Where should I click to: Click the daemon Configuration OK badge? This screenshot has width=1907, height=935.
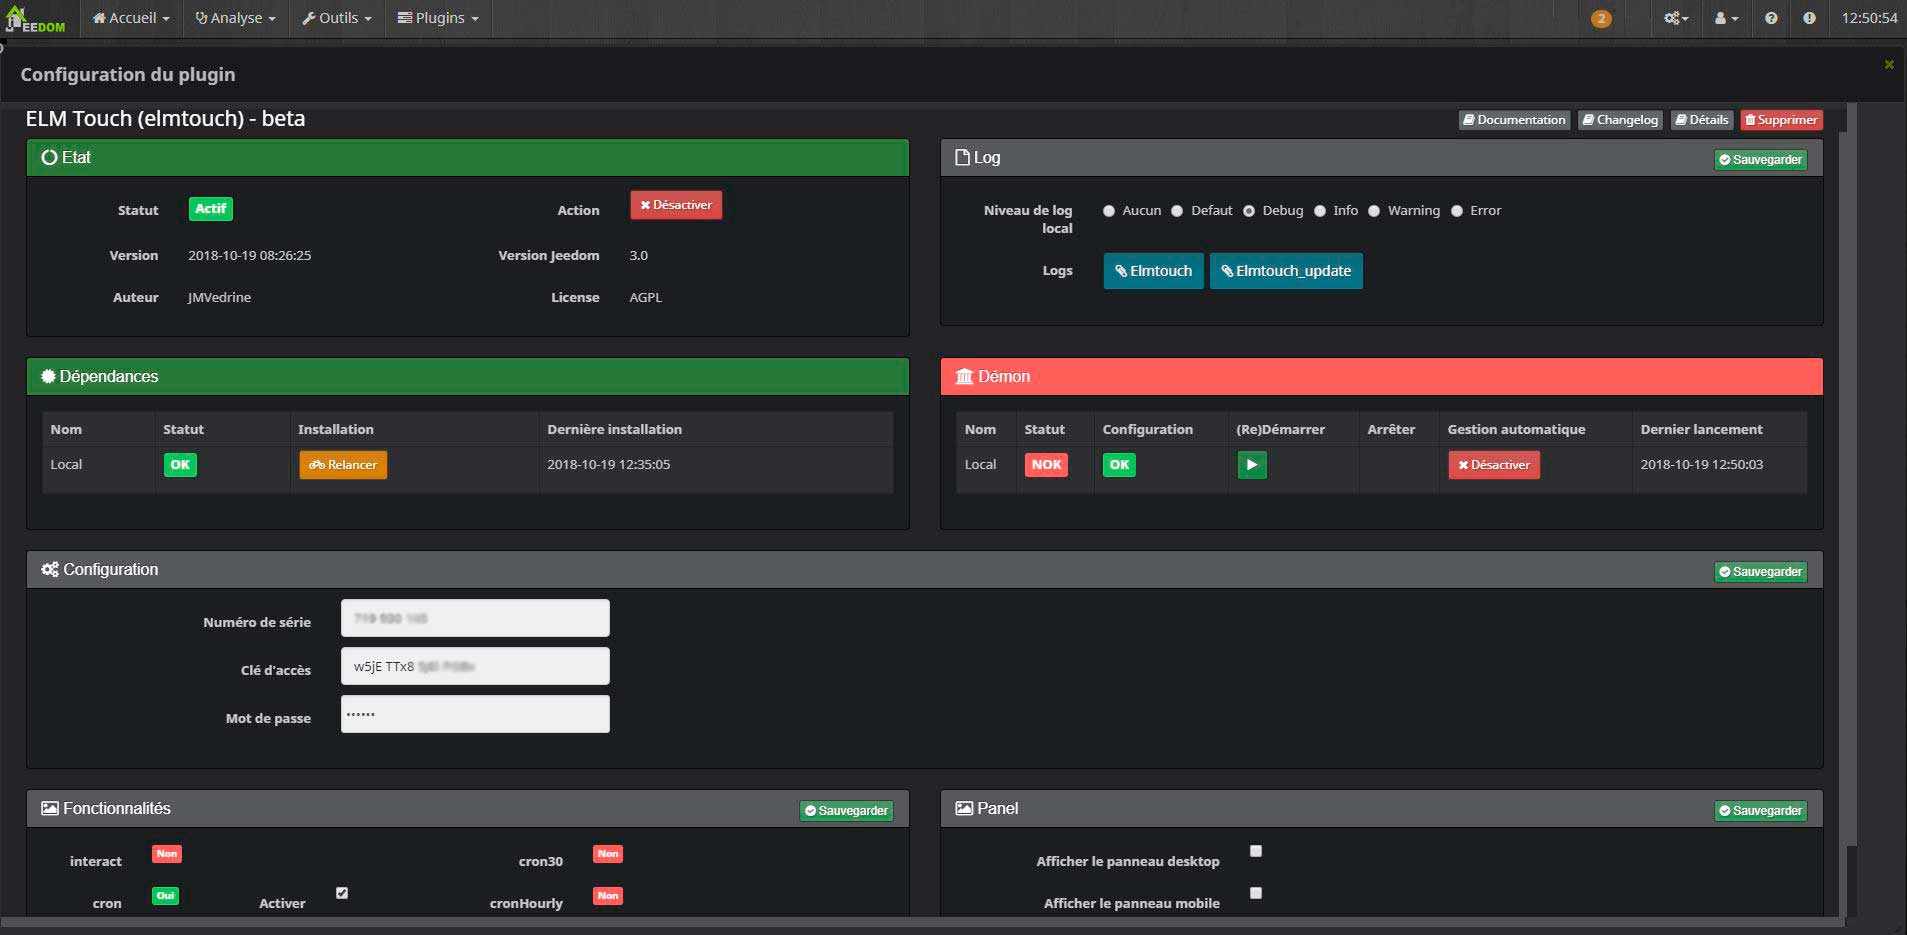[x=1119, y=465]
